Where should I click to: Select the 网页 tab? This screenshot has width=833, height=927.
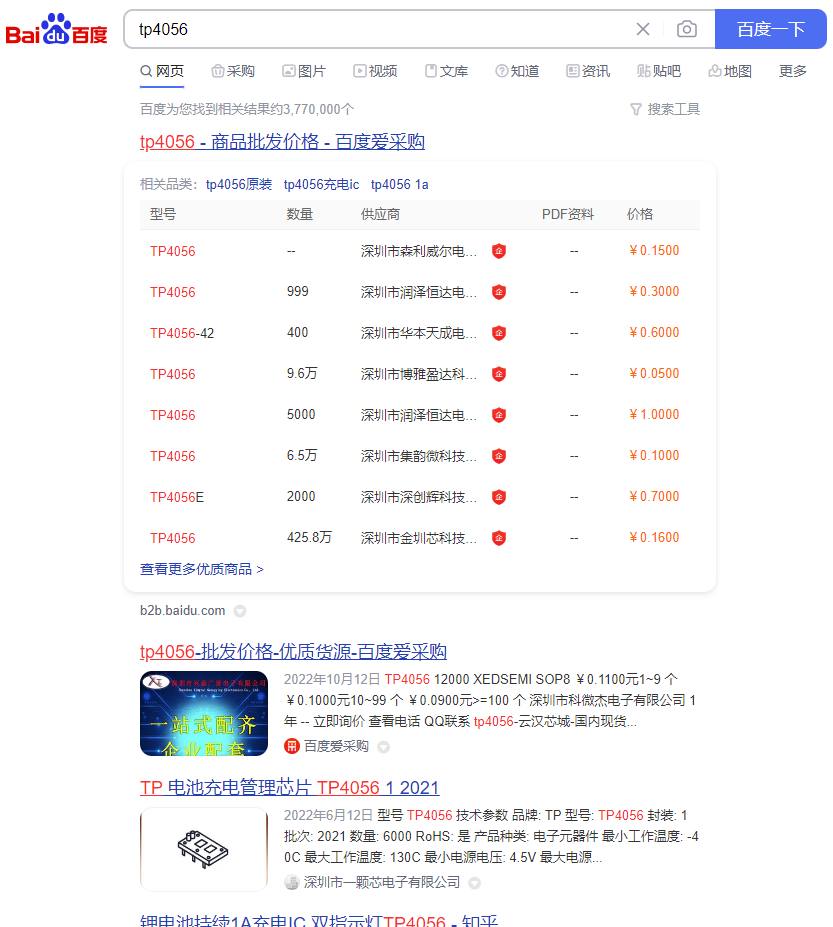(x=162, y=72)
